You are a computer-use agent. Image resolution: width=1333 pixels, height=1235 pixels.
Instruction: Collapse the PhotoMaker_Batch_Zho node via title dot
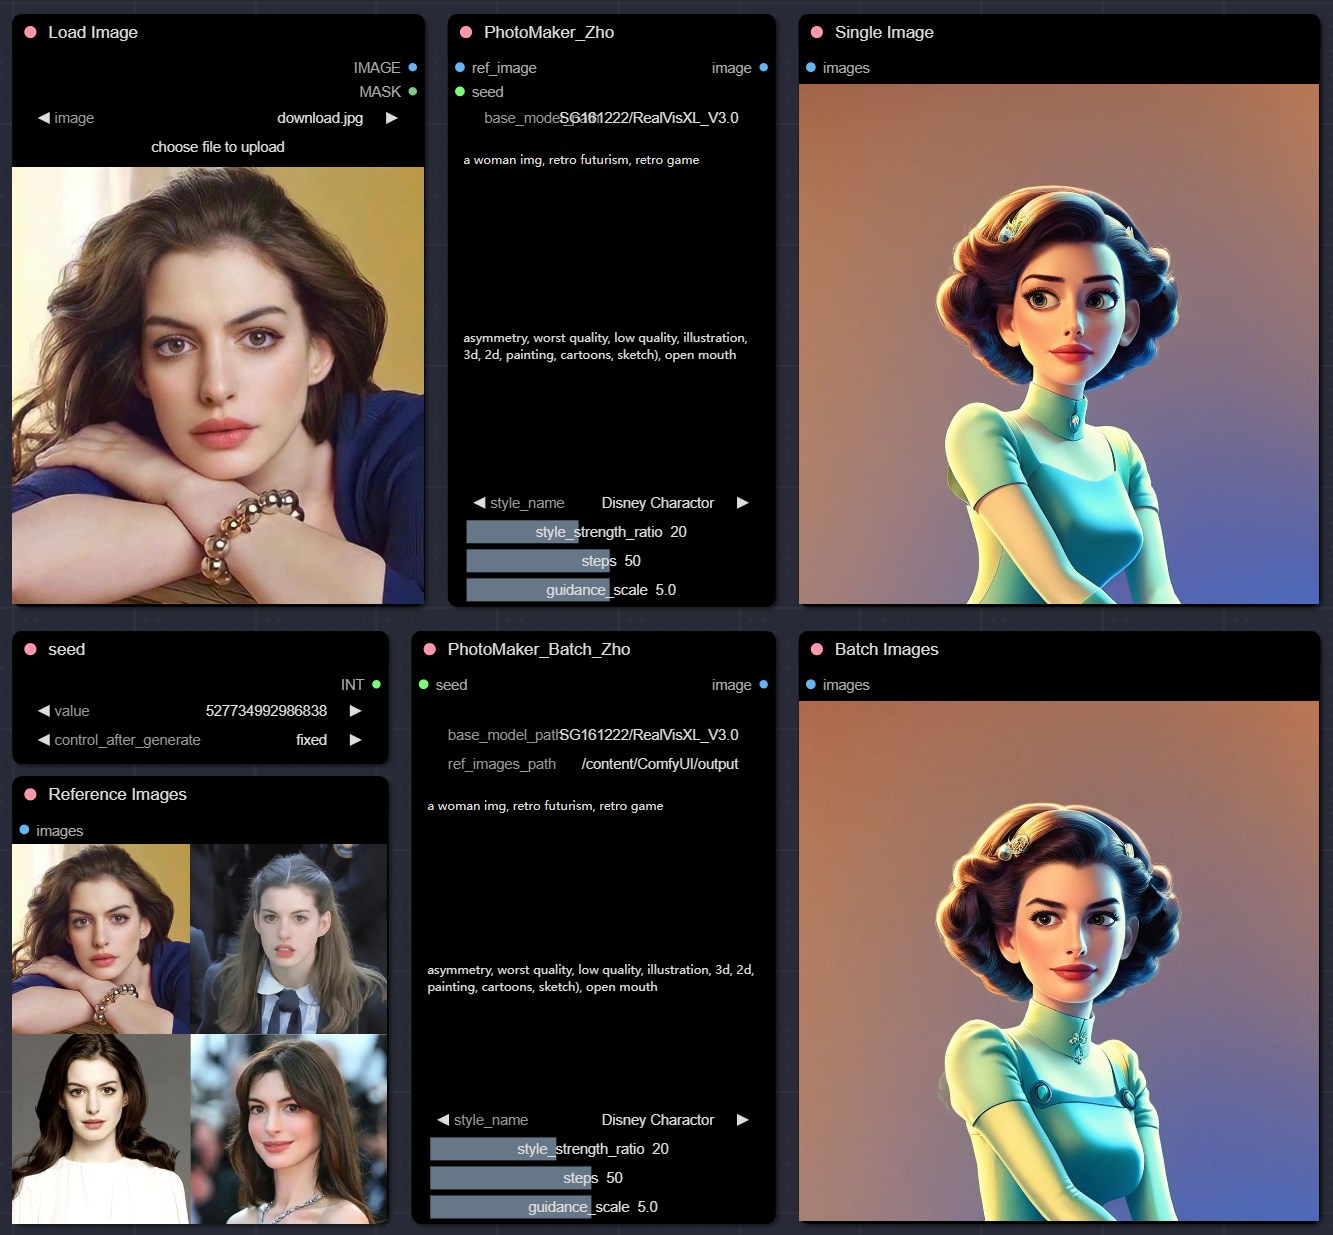click(x=430, y=649)
